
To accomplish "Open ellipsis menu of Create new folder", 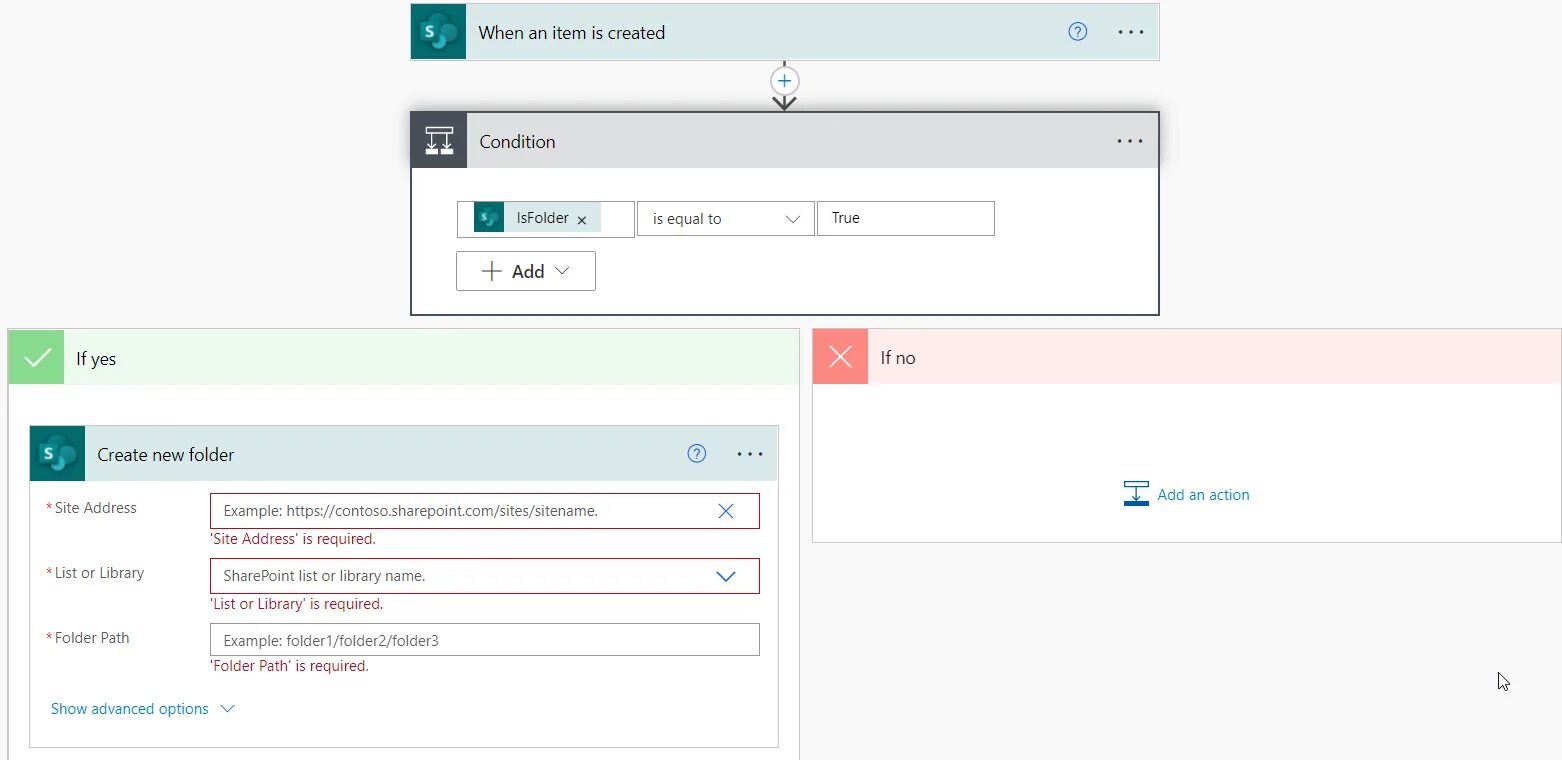I will 750,454.
